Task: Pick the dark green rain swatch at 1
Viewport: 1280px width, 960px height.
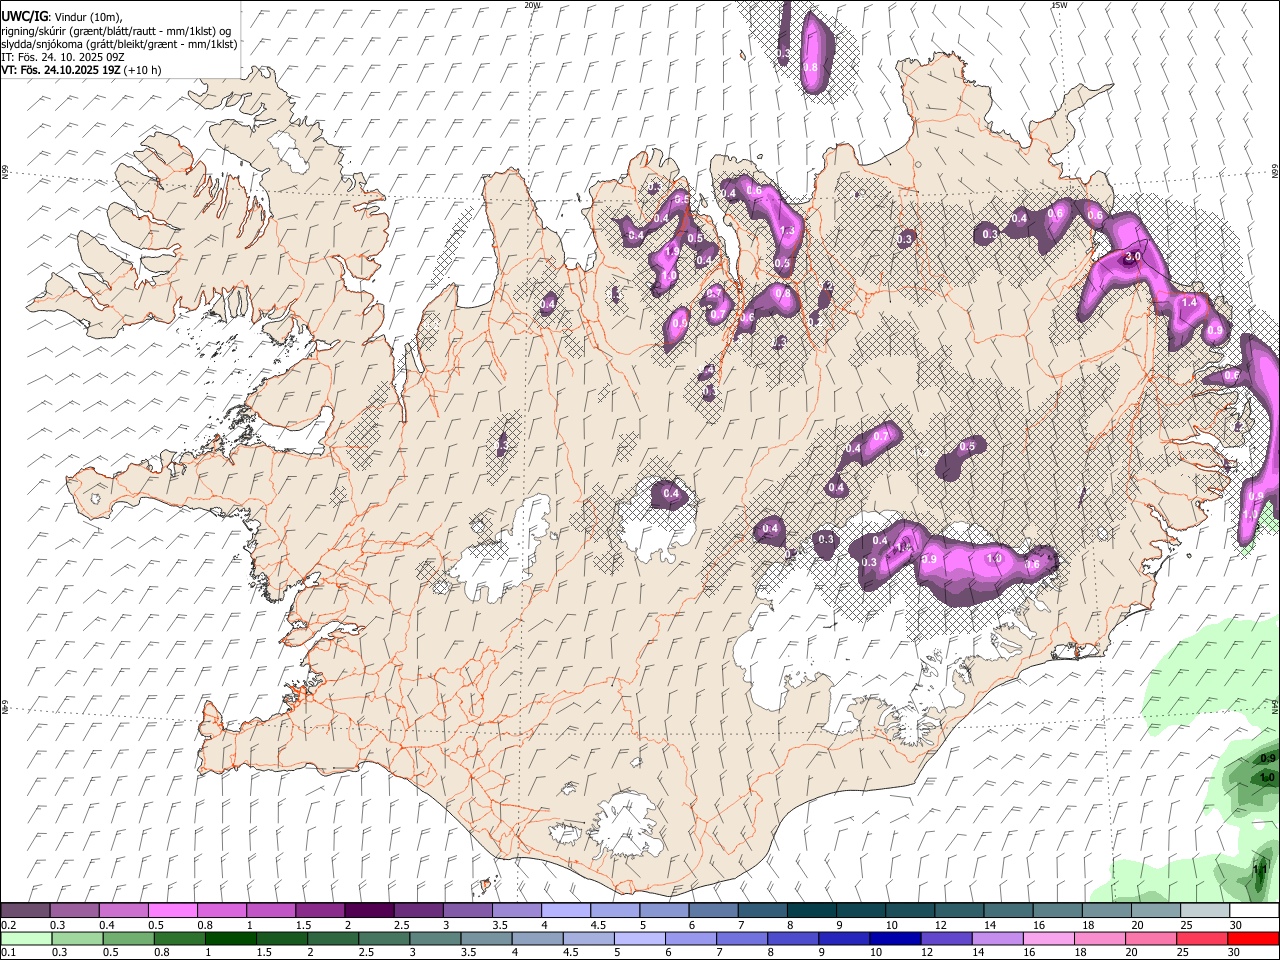Action: click(230, 938)
